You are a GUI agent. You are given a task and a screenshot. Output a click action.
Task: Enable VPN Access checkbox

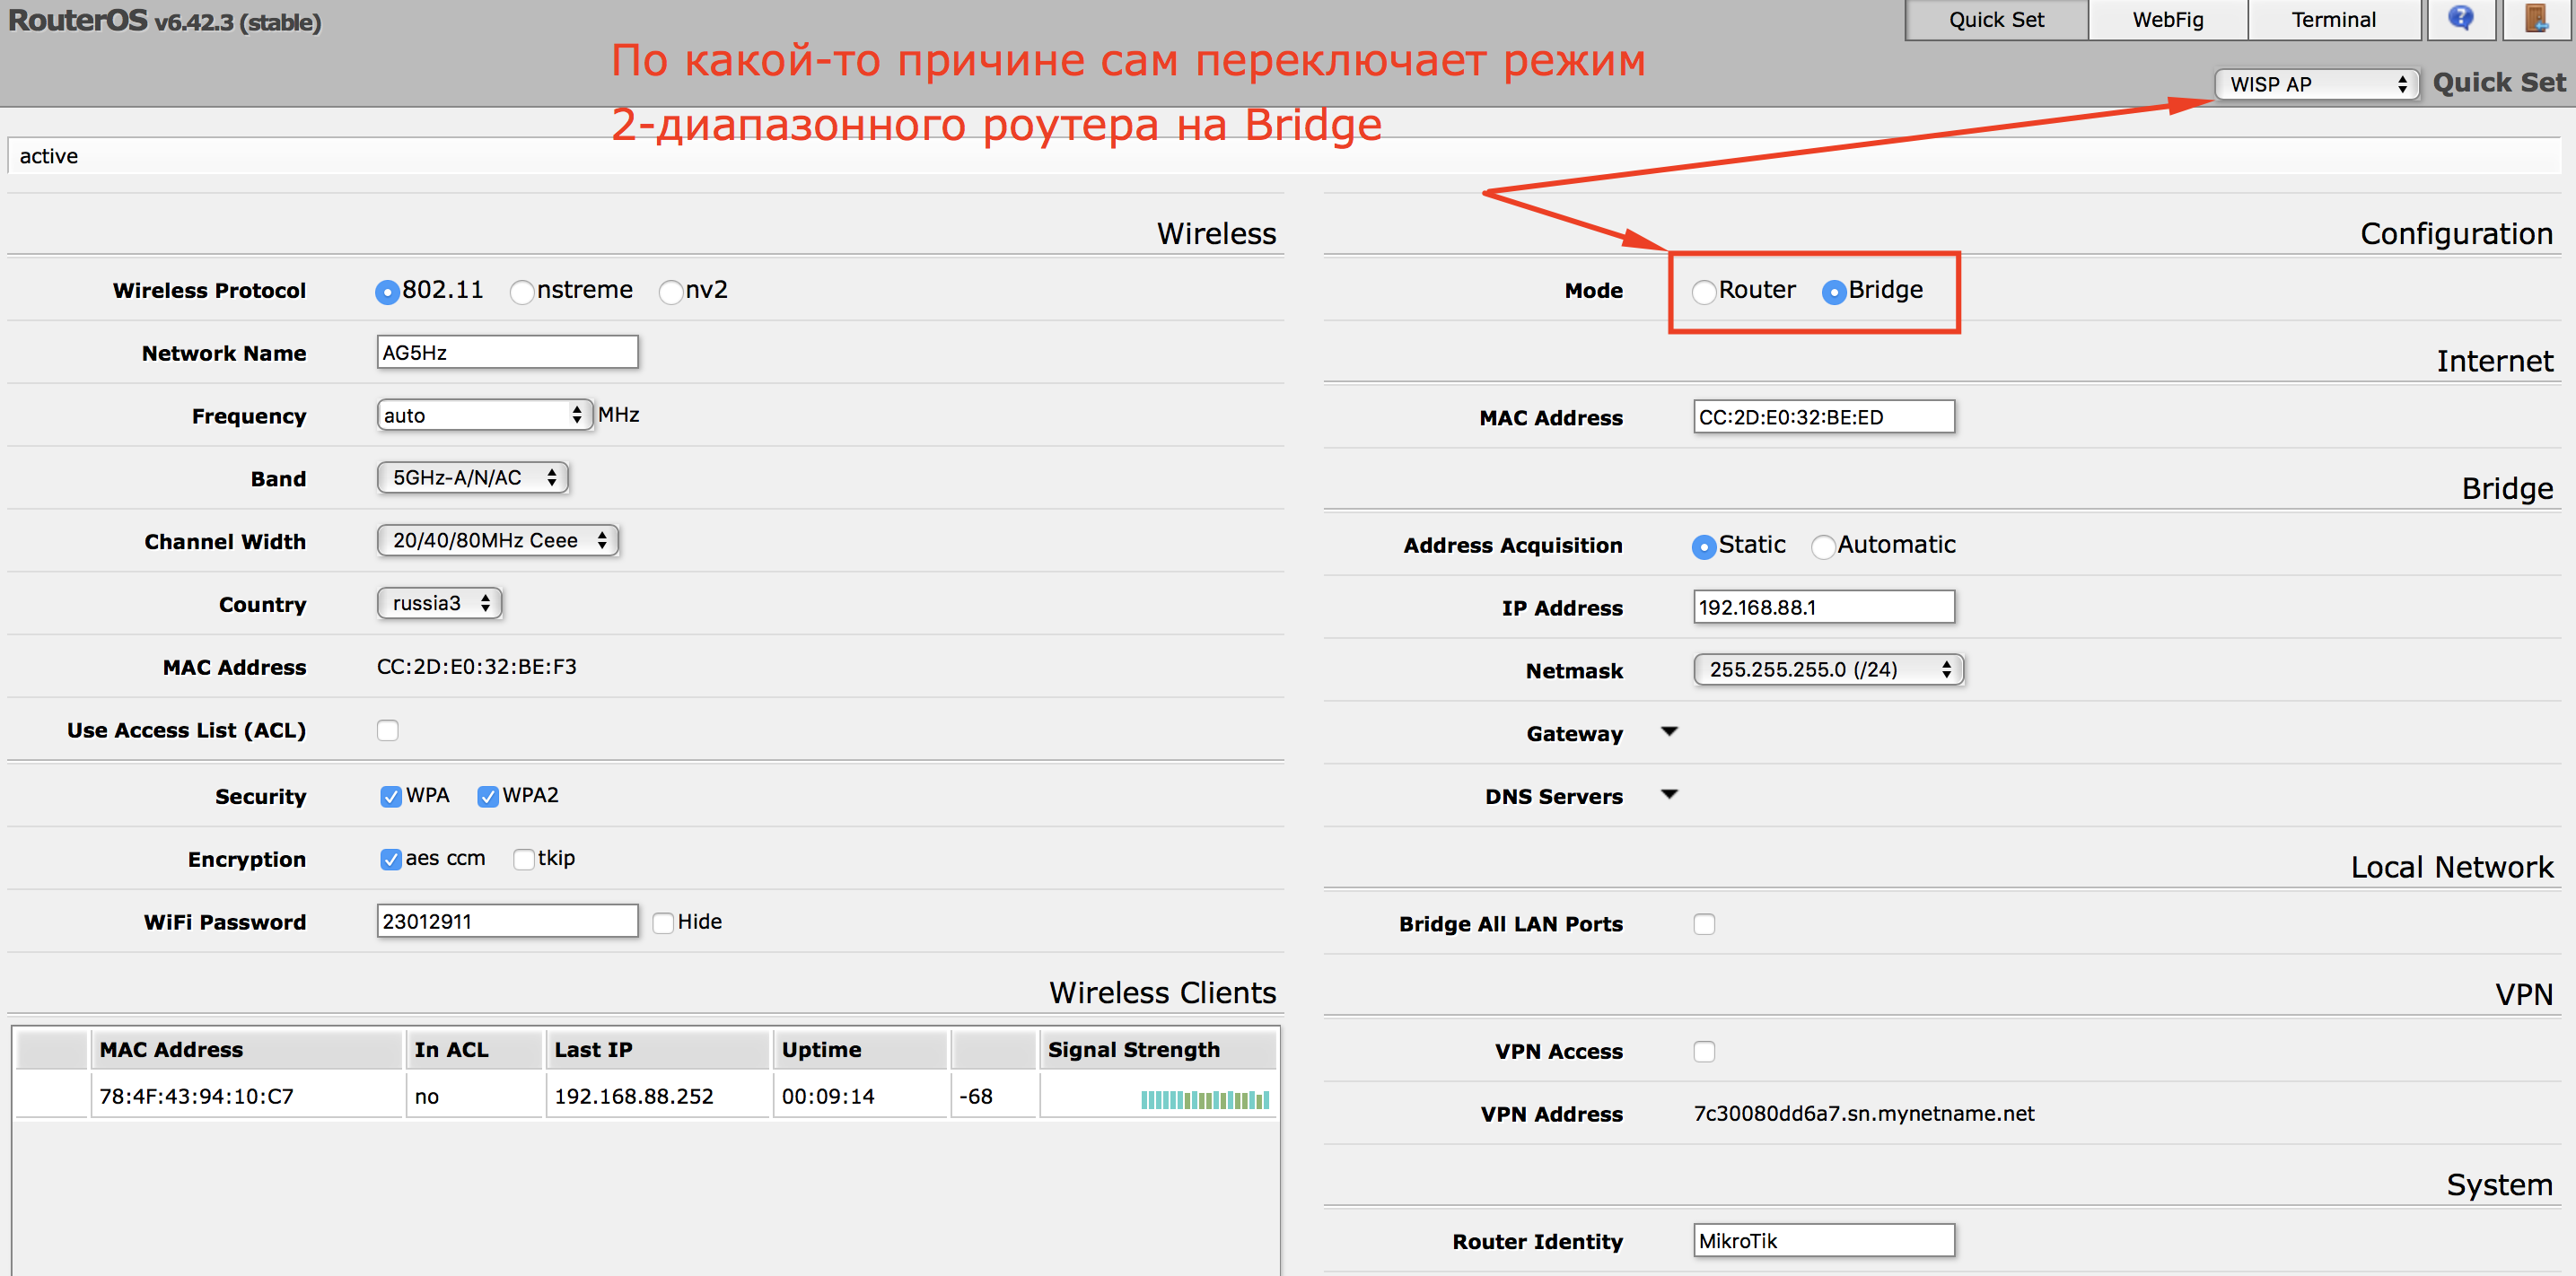(x=1704, y=1052)
